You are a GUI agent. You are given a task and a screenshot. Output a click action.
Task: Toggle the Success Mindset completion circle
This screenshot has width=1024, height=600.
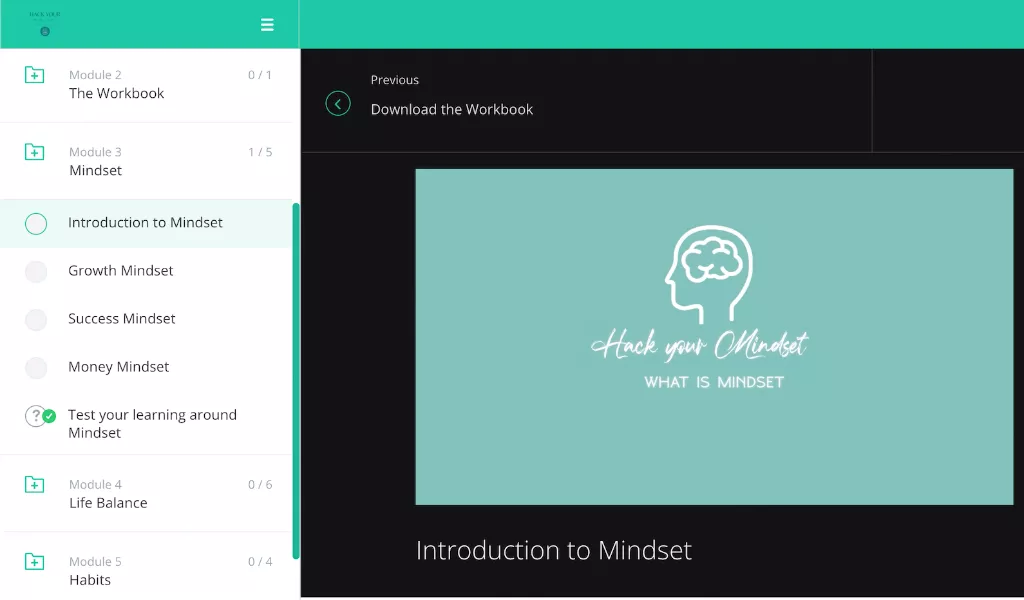pyautogui.click(x=36, y=320)
